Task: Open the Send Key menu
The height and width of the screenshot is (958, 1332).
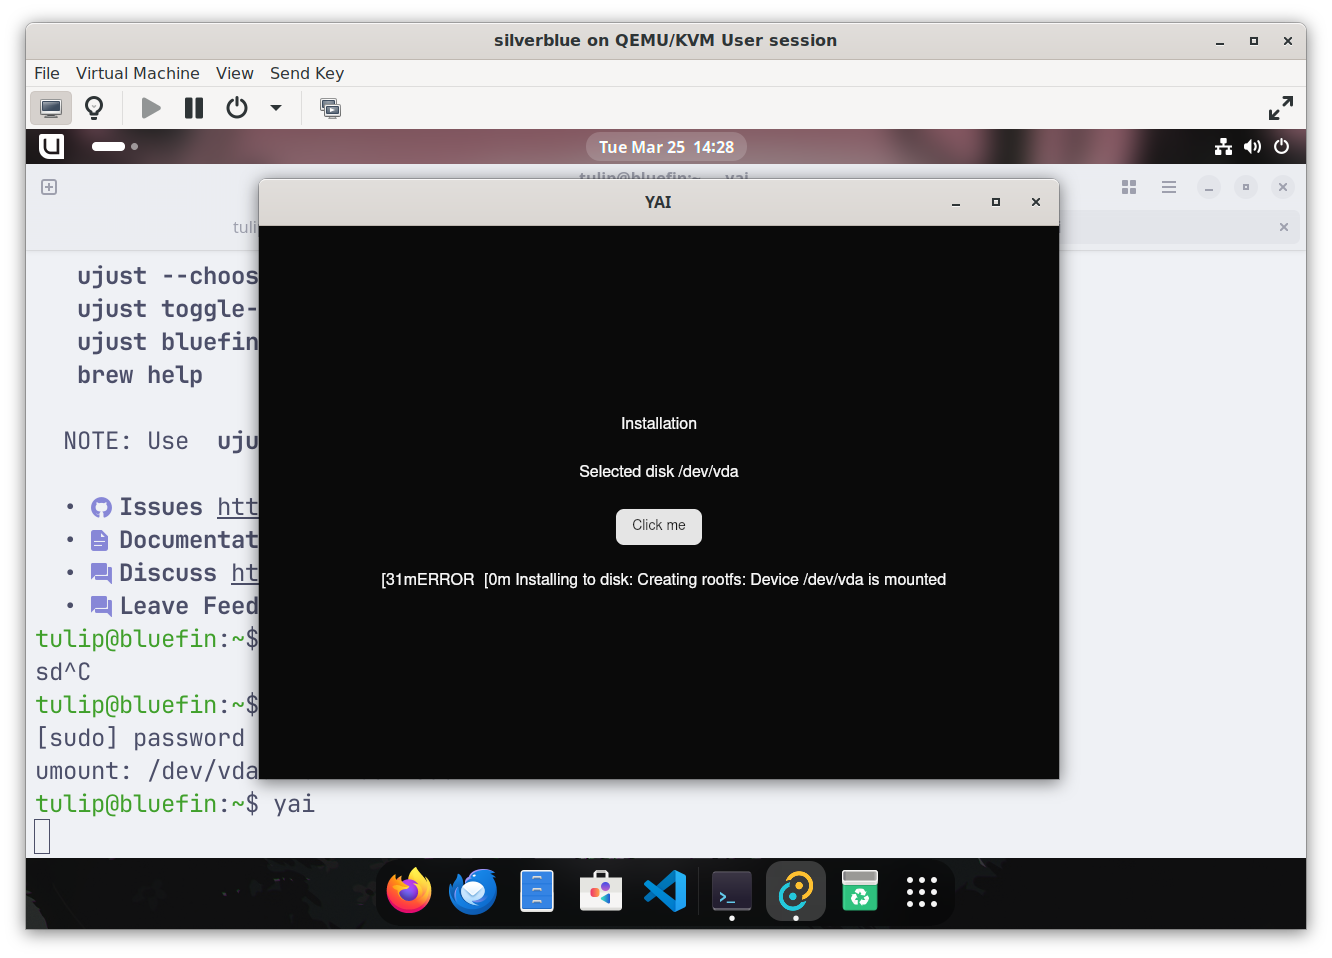Action: pos(307,73)
